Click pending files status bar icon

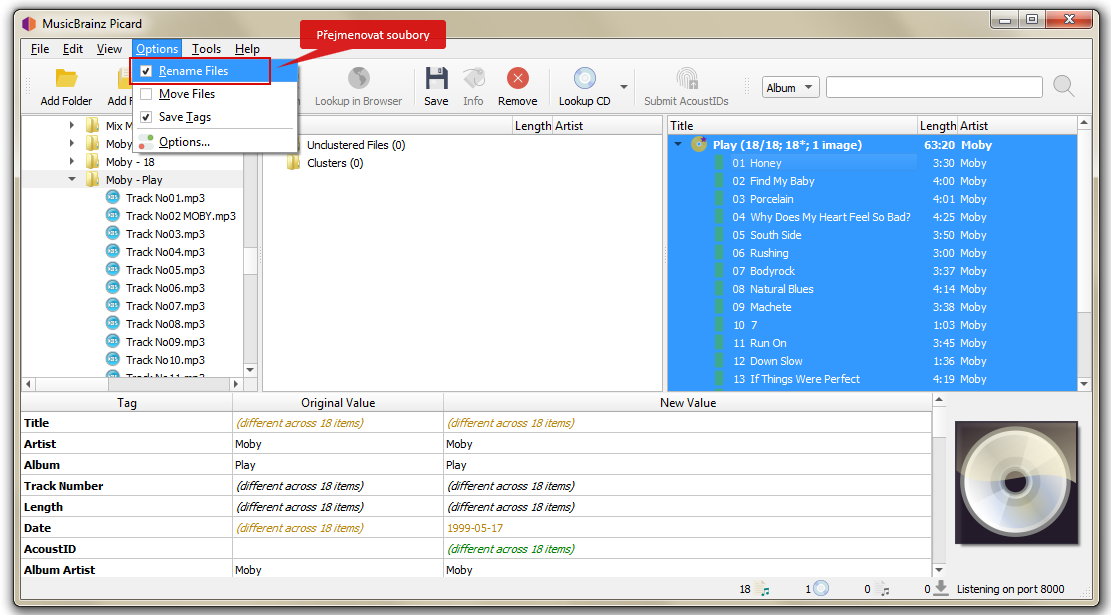pyautogui.click(x=882, y=589)
